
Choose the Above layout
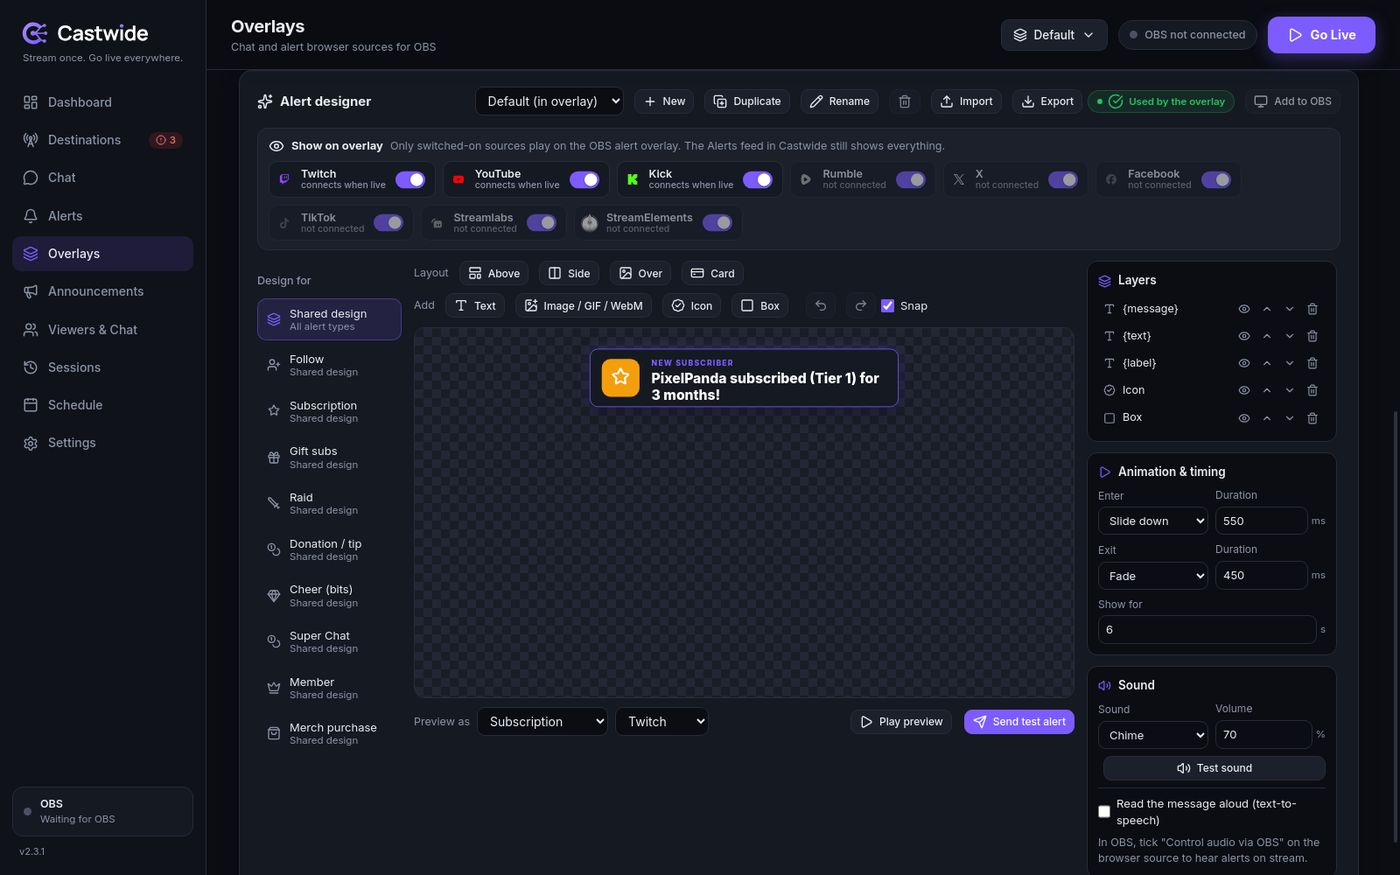pos(494,273)
